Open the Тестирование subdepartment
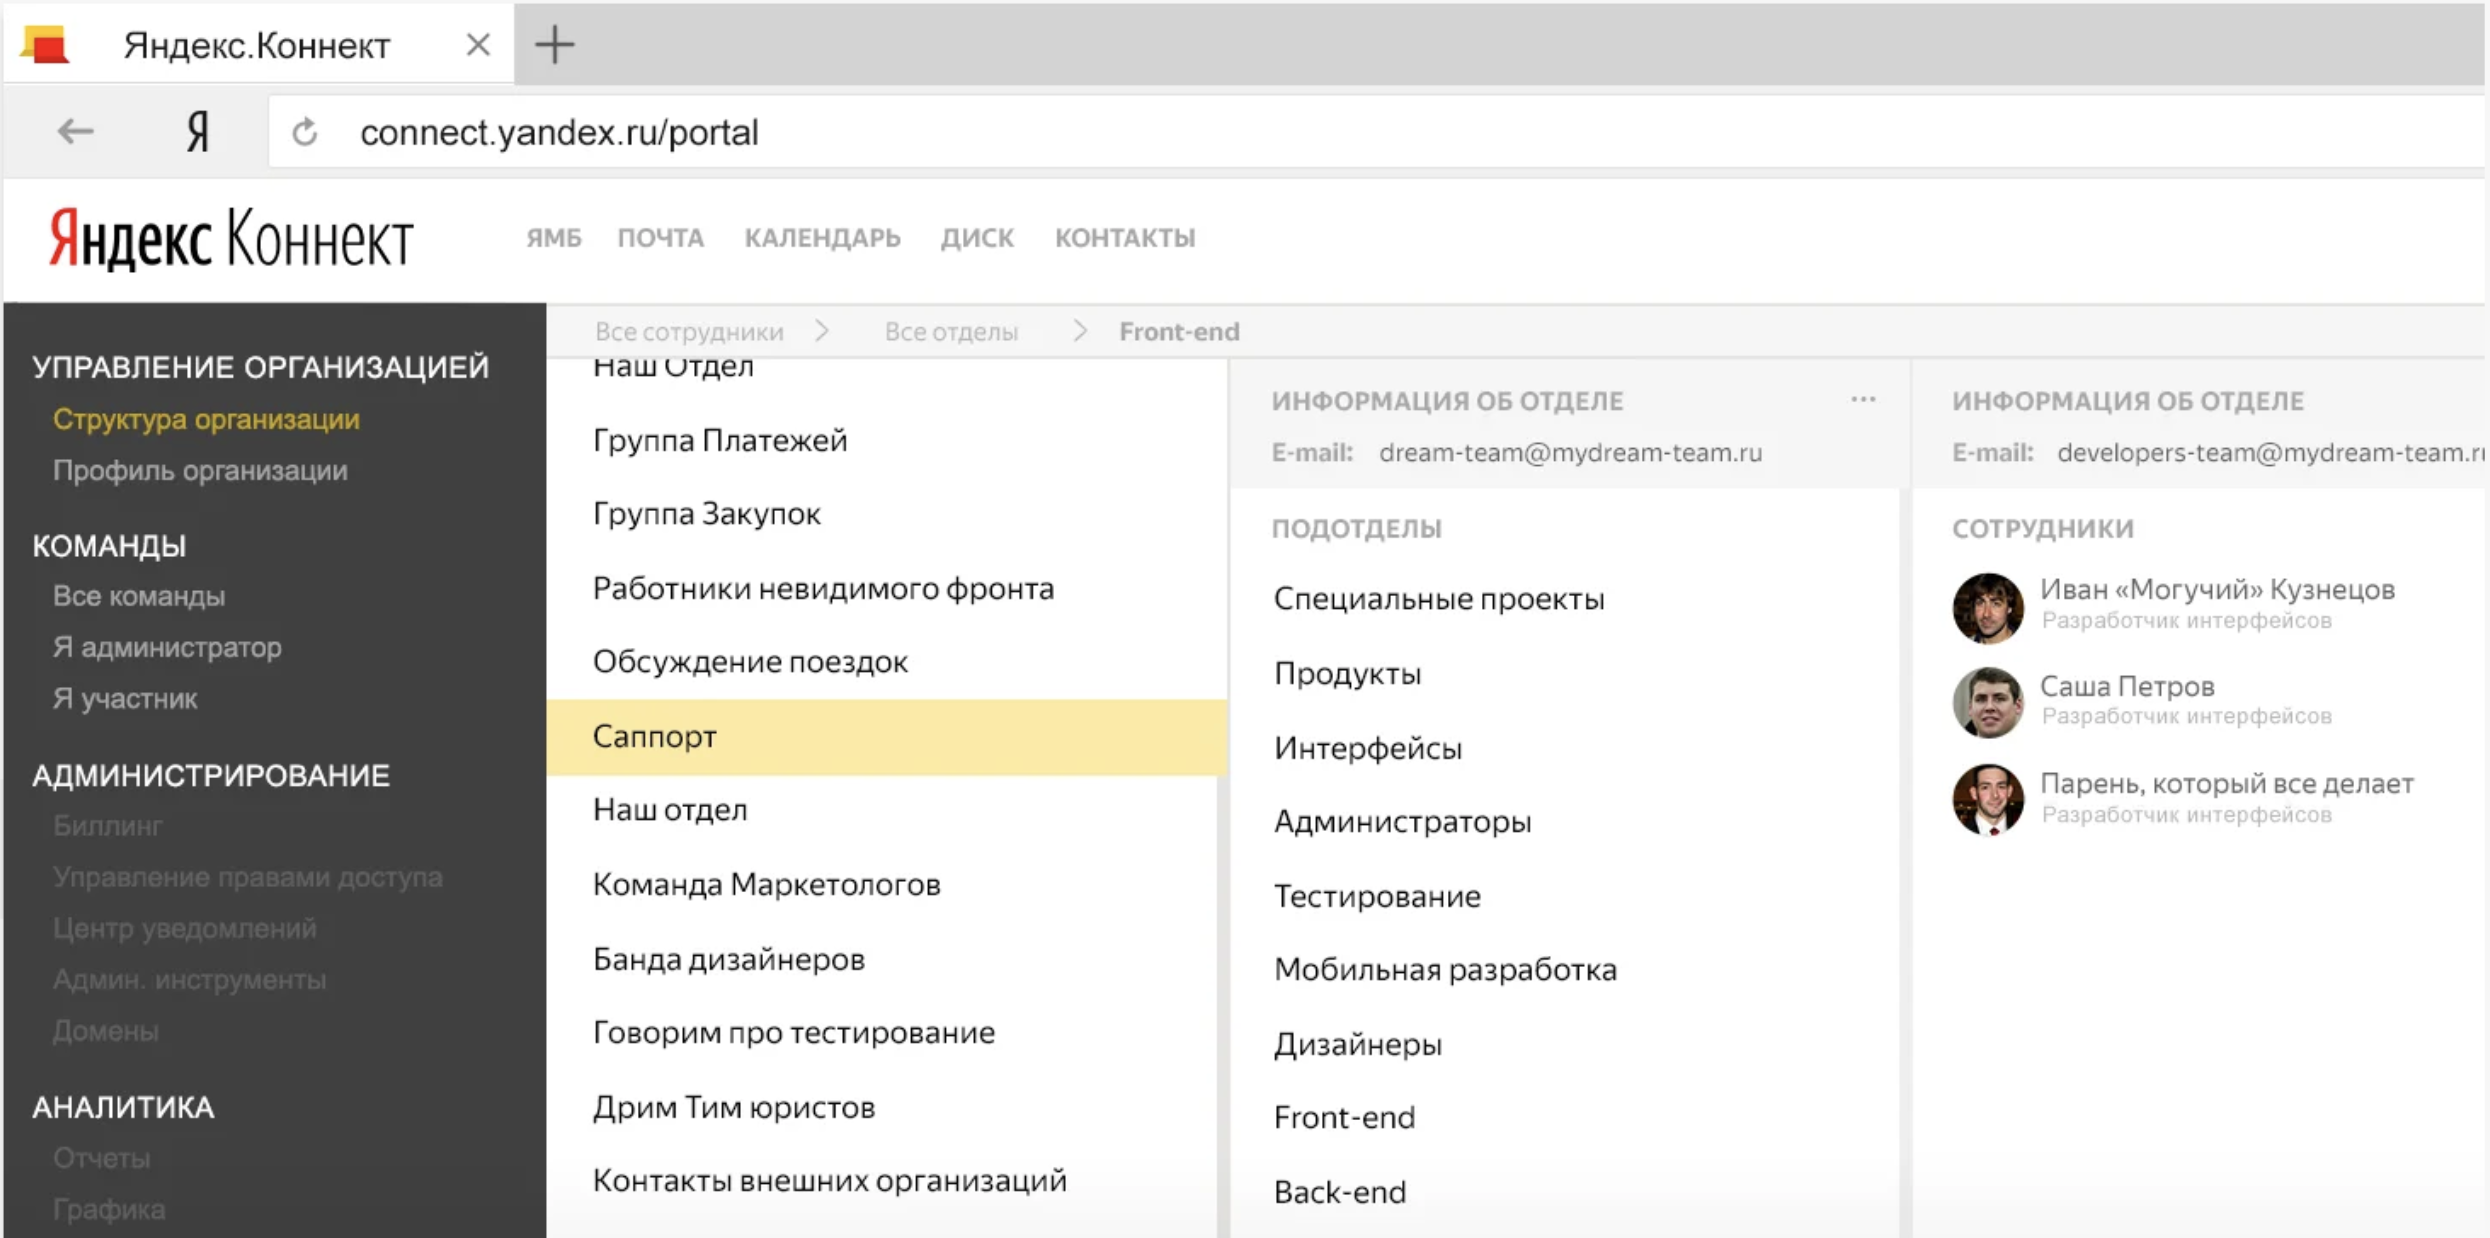The height and width of the screenshot is (1238, 2490). pos(1377,896)
